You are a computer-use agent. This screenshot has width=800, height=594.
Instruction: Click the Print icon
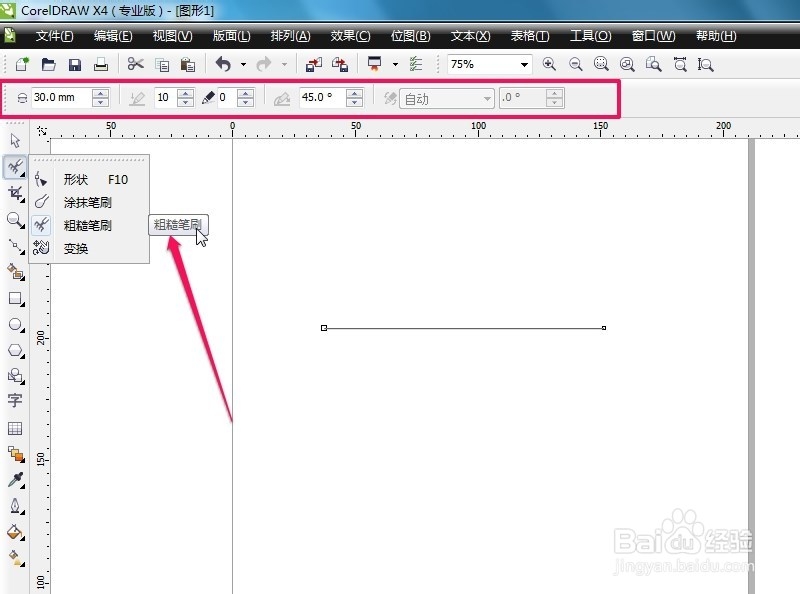[101, 64]
